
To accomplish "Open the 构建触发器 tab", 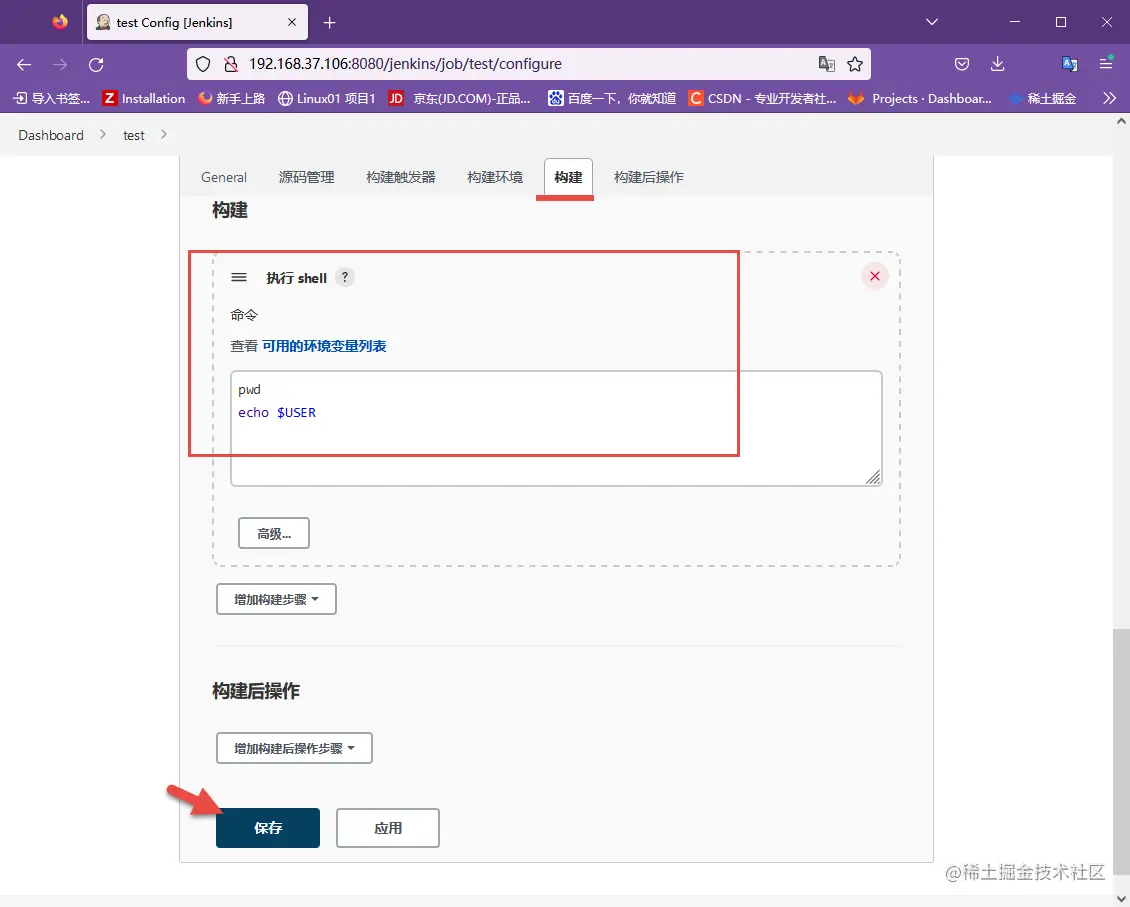I will click(400, 177).
